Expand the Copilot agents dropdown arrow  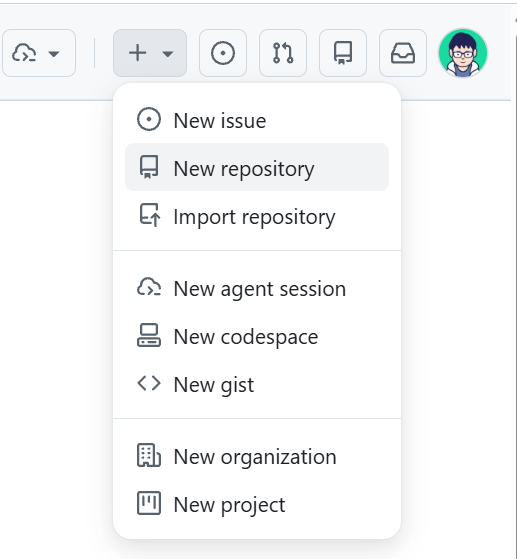coord(54,54)
